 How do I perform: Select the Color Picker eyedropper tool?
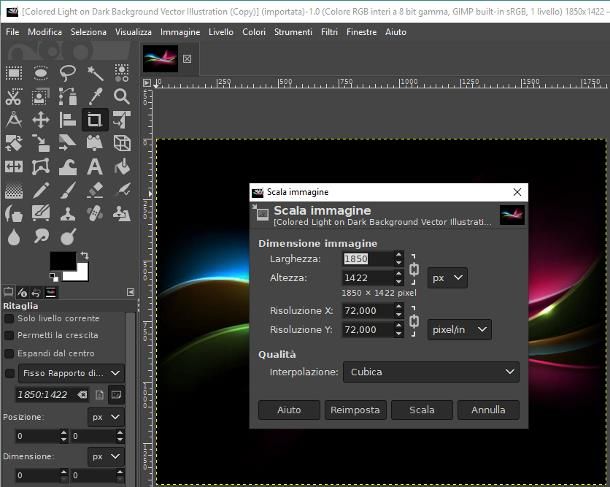(95, 96)
